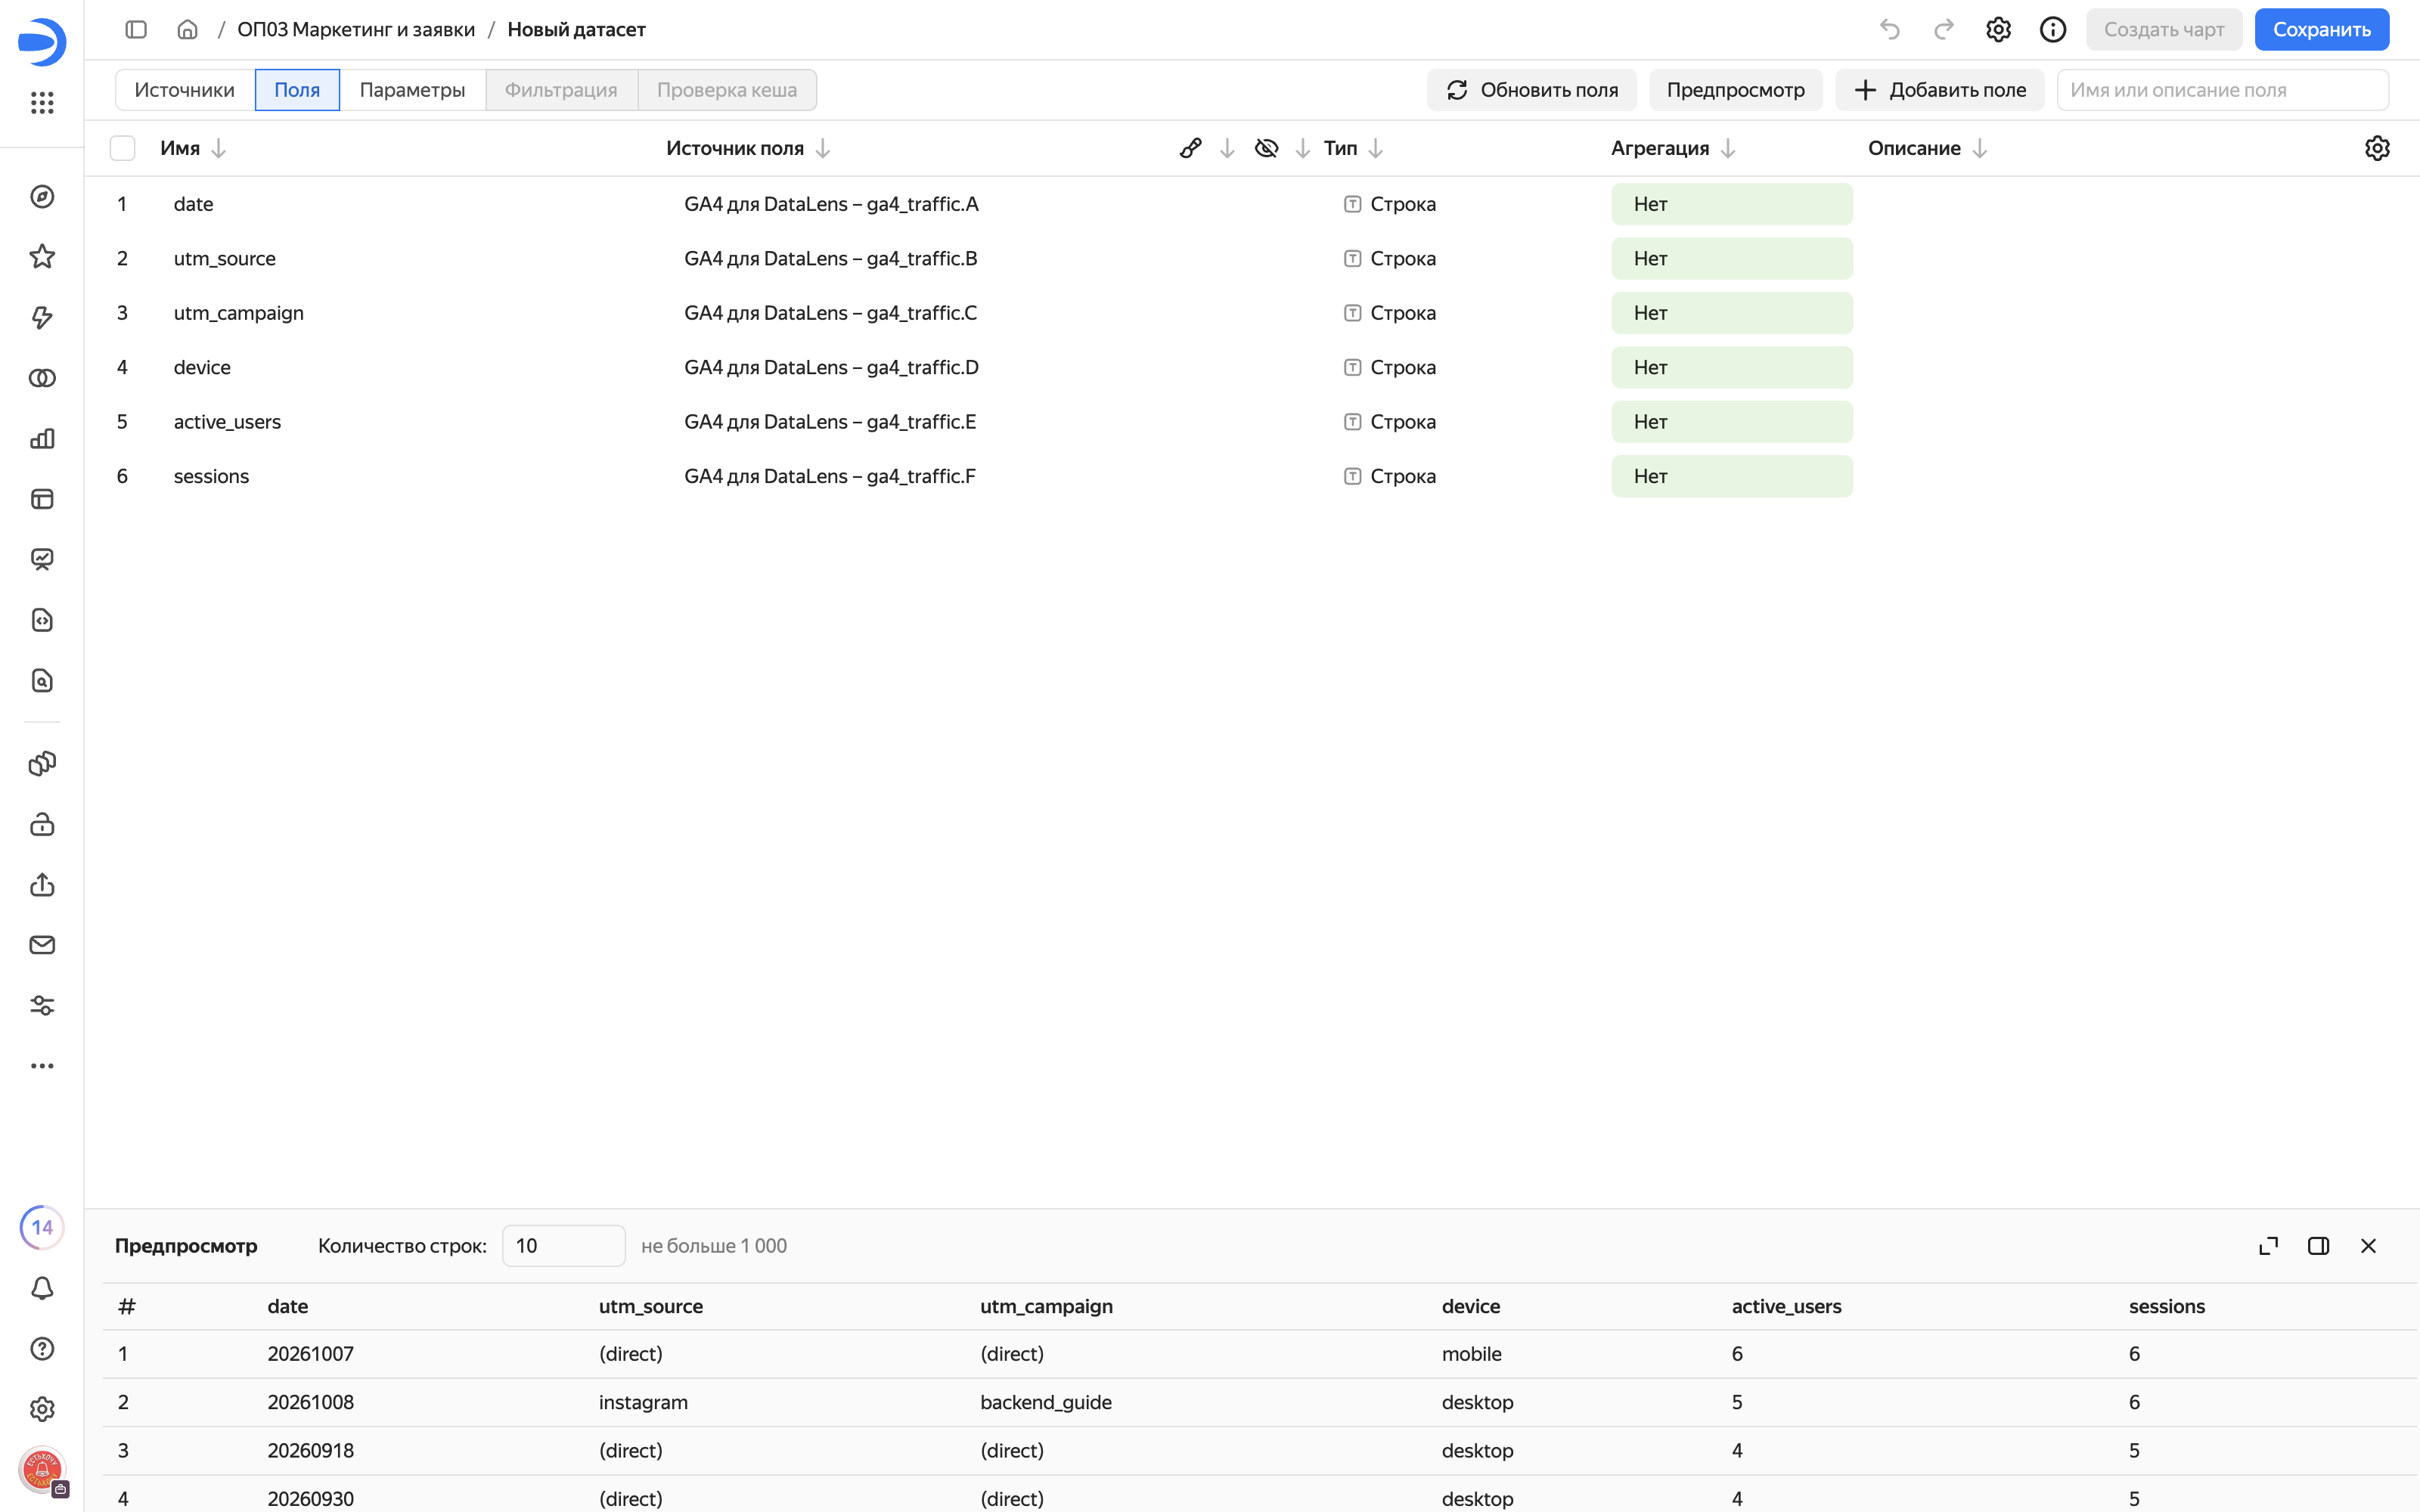The height and width of the screenshot is (1512, 2420).
Task: Switch to the Параметры tab
Action: click(x=412, y=90)
